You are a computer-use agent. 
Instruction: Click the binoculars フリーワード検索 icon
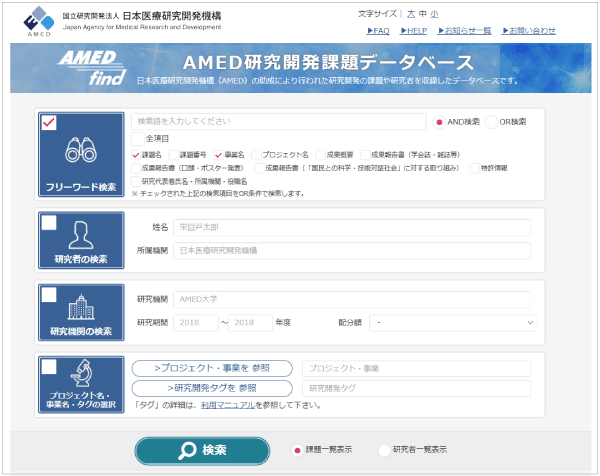(x=80, y=150)
